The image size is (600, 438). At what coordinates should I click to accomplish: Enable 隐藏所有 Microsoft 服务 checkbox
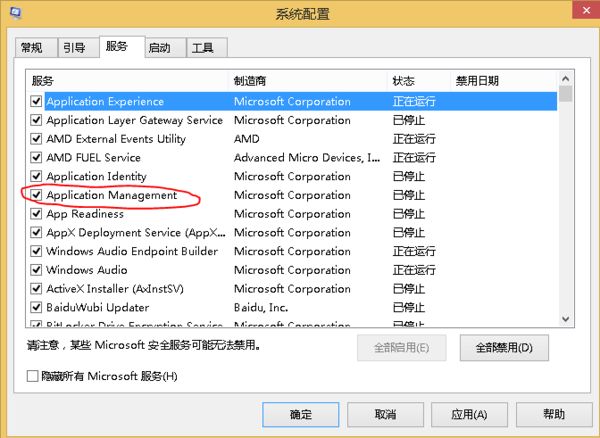[x=33, y=376]
